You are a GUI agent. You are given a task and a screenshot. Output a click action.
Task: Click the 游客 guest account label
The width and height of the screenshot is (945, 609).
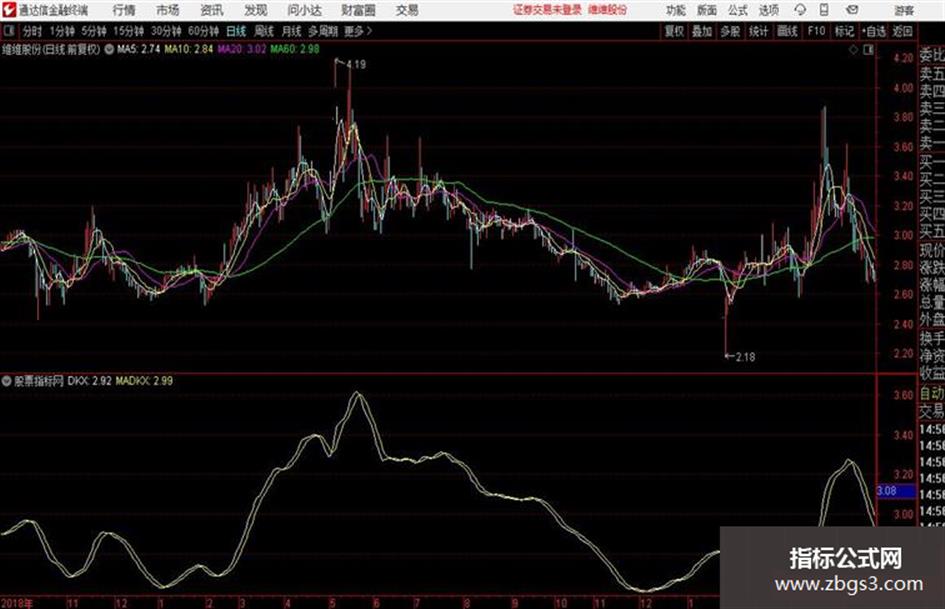(904, 11)
